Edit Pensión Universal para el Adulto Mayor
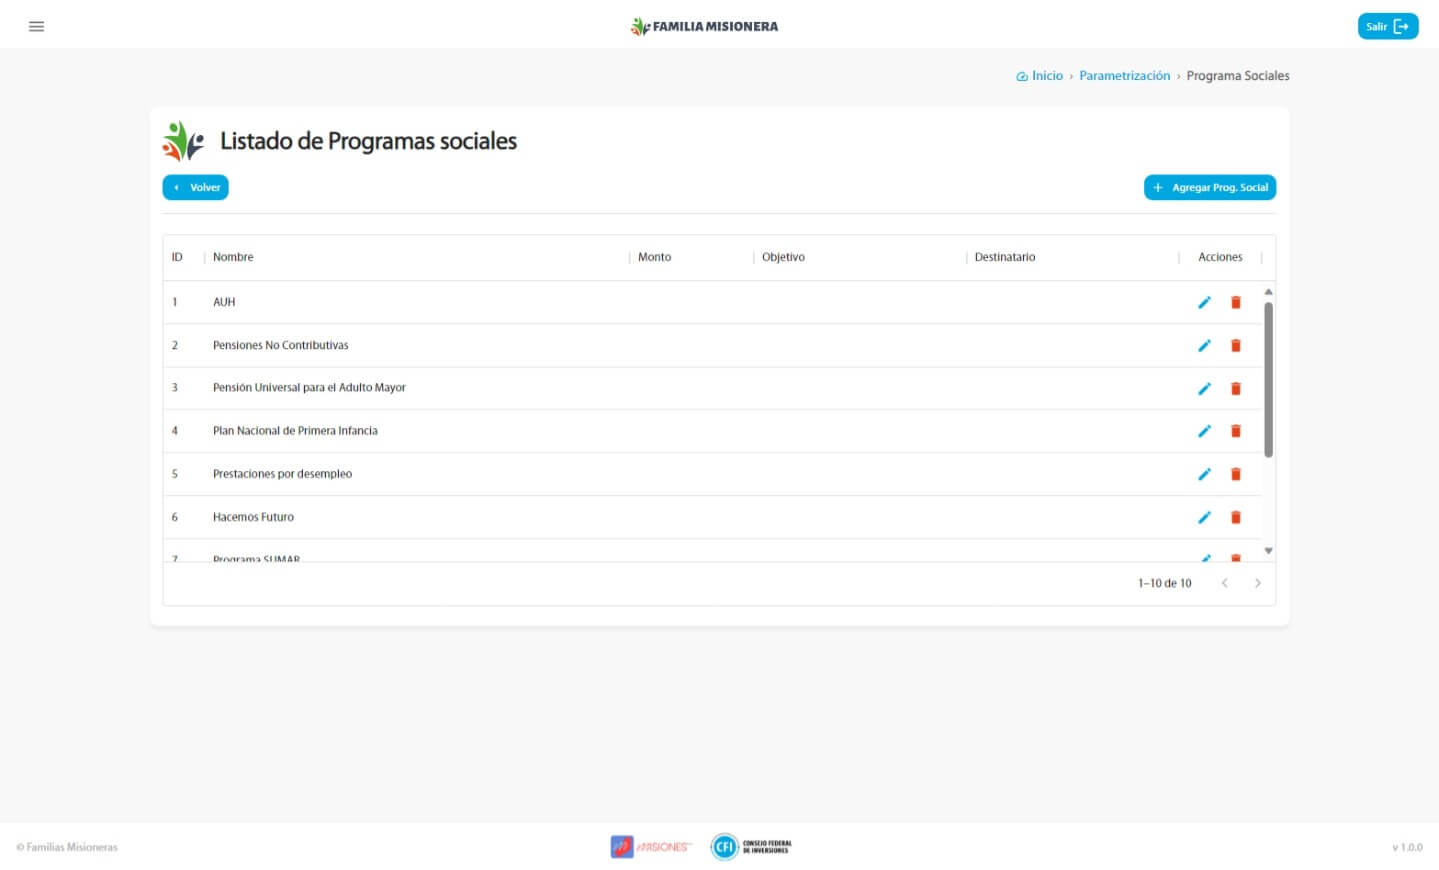This screenshot has height=870, width=1439. tap(1204, 388)
